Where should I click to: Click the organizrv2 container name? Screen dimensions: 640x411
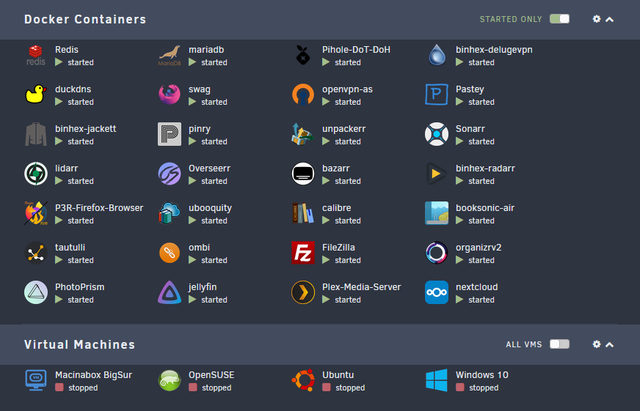478,248
